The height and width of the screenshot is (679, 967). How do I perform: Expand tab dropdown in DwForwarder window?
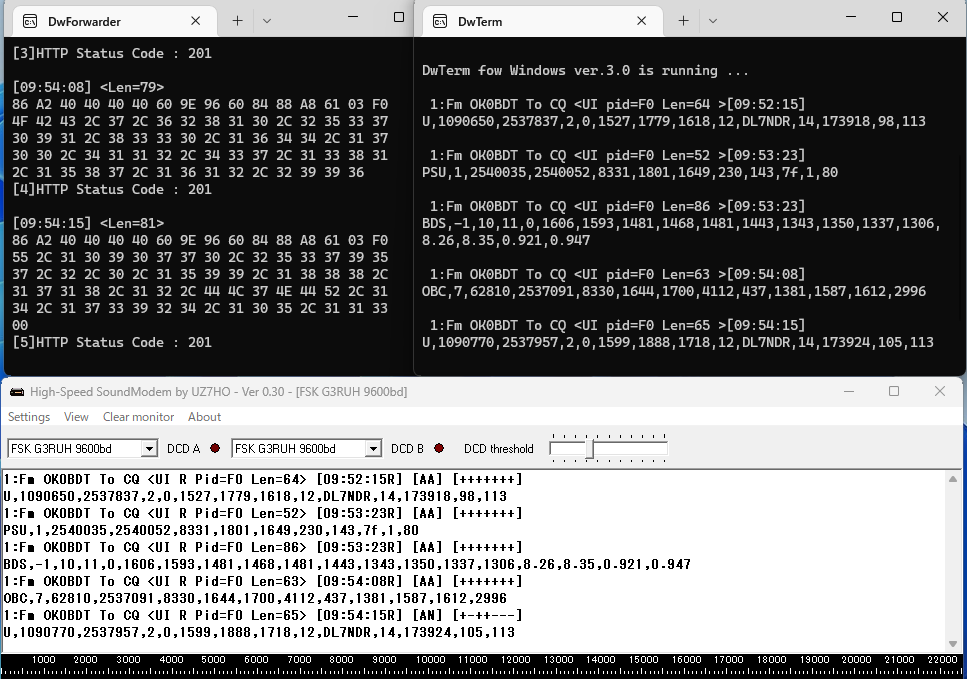(267, 21)
